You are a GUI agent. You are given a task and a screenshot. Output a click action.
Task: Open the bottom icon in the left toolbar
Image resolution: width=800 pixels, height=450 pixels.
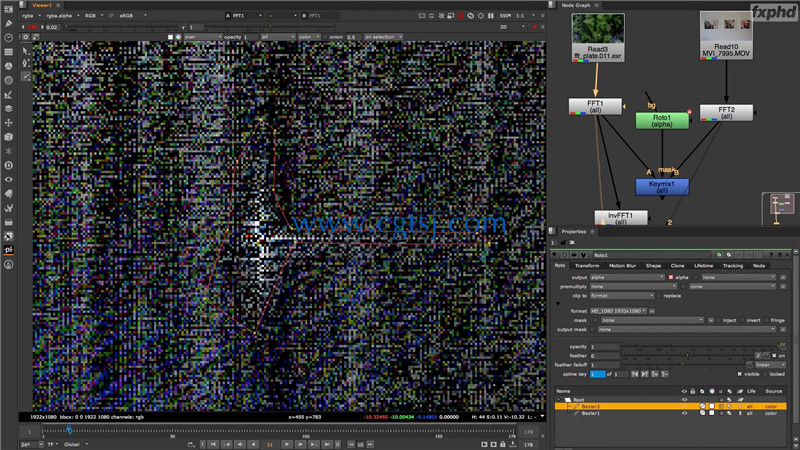pyautogui.click(x=8, y=264)
